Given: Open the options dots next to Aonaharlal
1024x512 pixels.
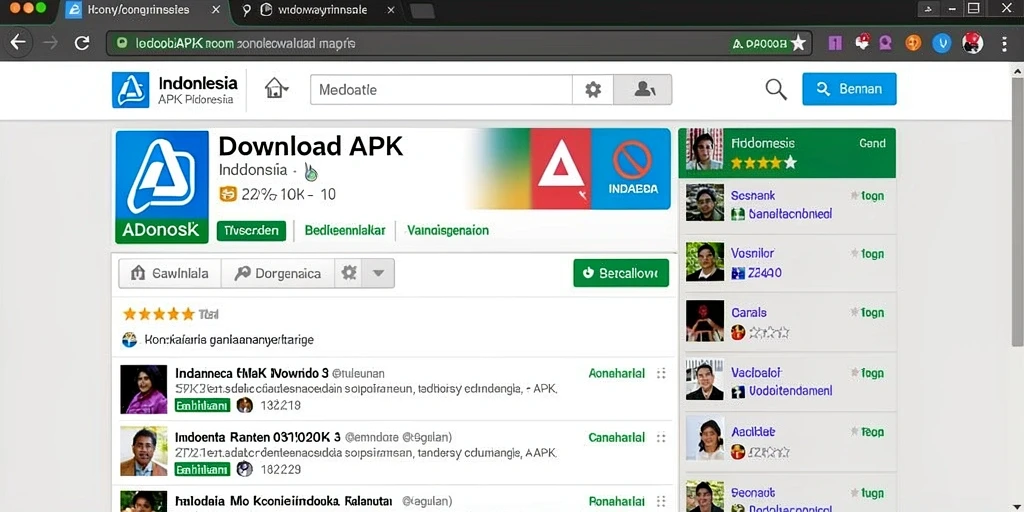Looking at the screenshot, I should (661, 373).
